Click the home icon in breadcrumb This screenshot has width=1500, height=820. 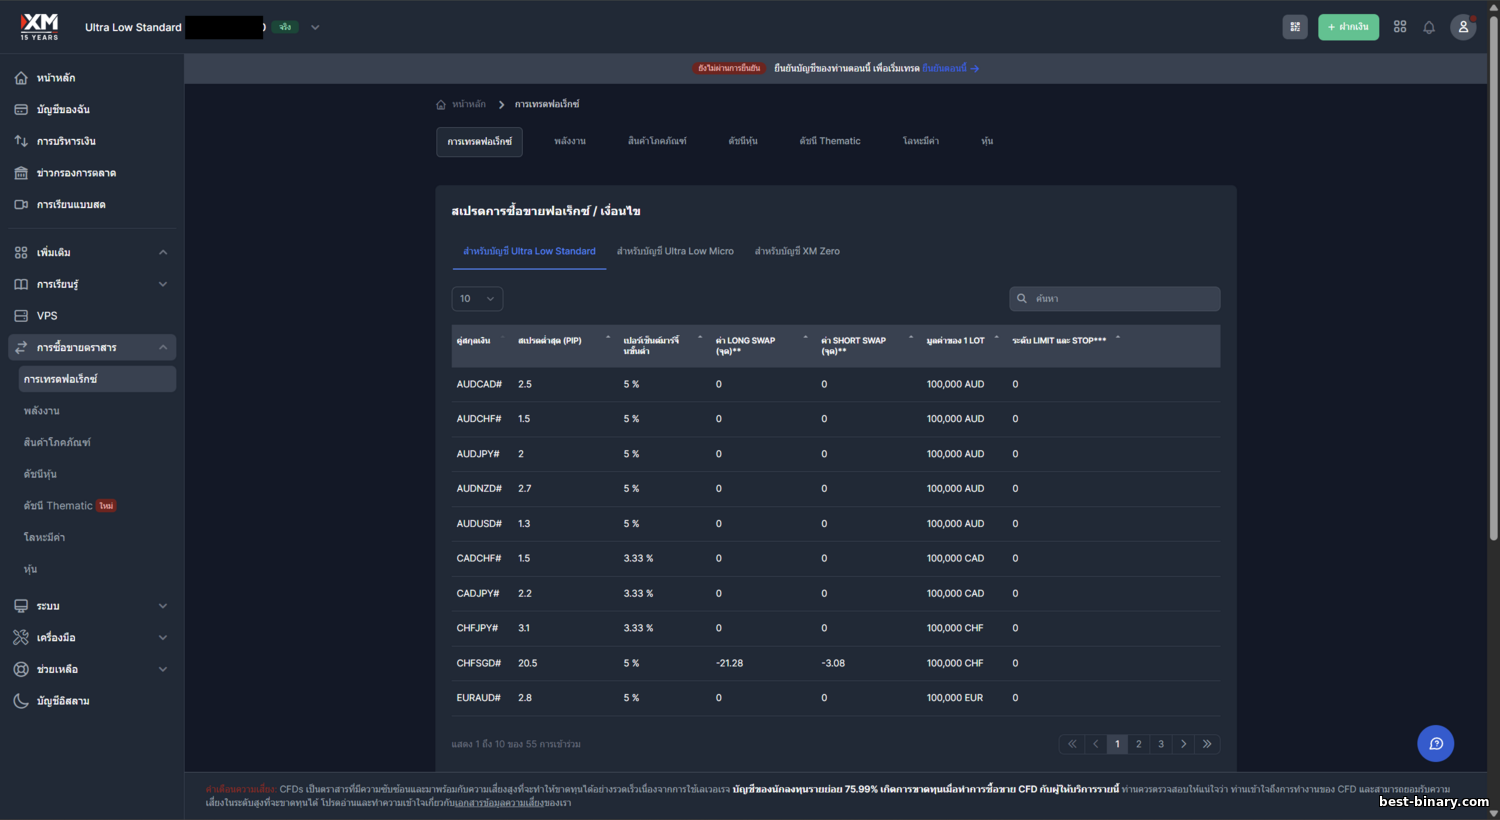pyautogui.click(x=441, y=104)
